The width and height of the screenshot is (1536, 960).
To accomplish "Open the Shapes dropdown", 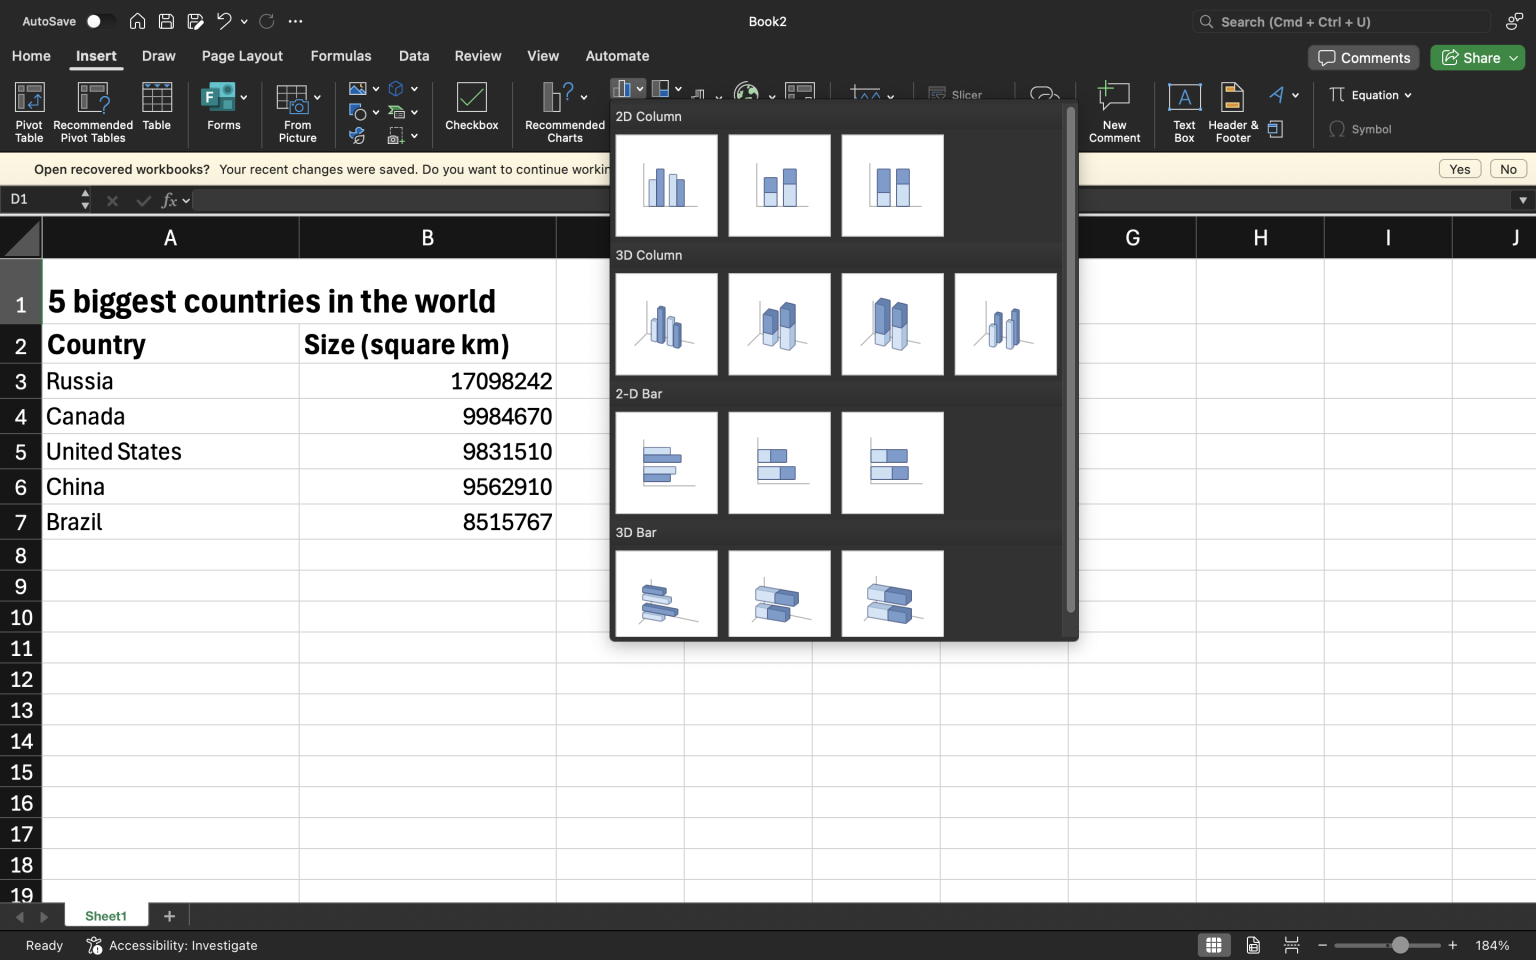I will point(375,111).
